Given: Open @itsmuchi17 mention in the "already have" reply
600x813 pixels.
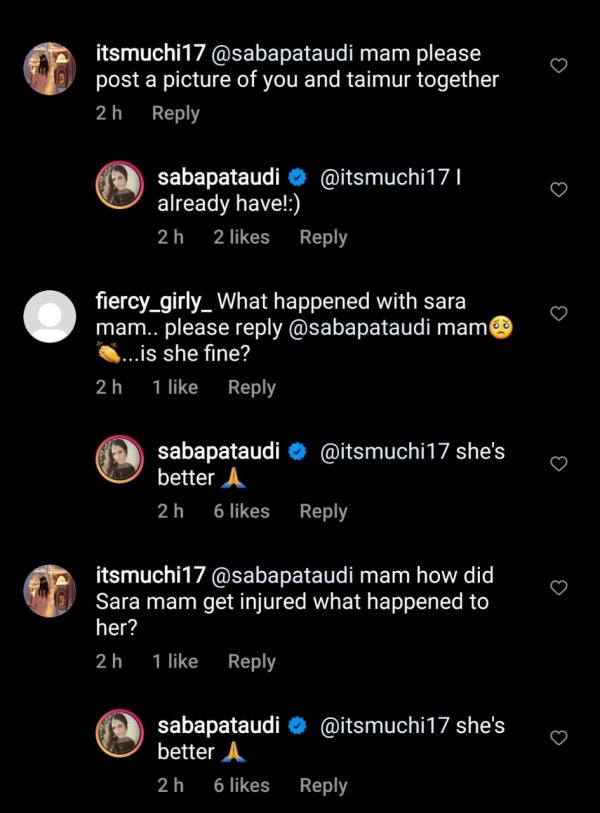Looking at the screenshot, I should click(383, 178).
